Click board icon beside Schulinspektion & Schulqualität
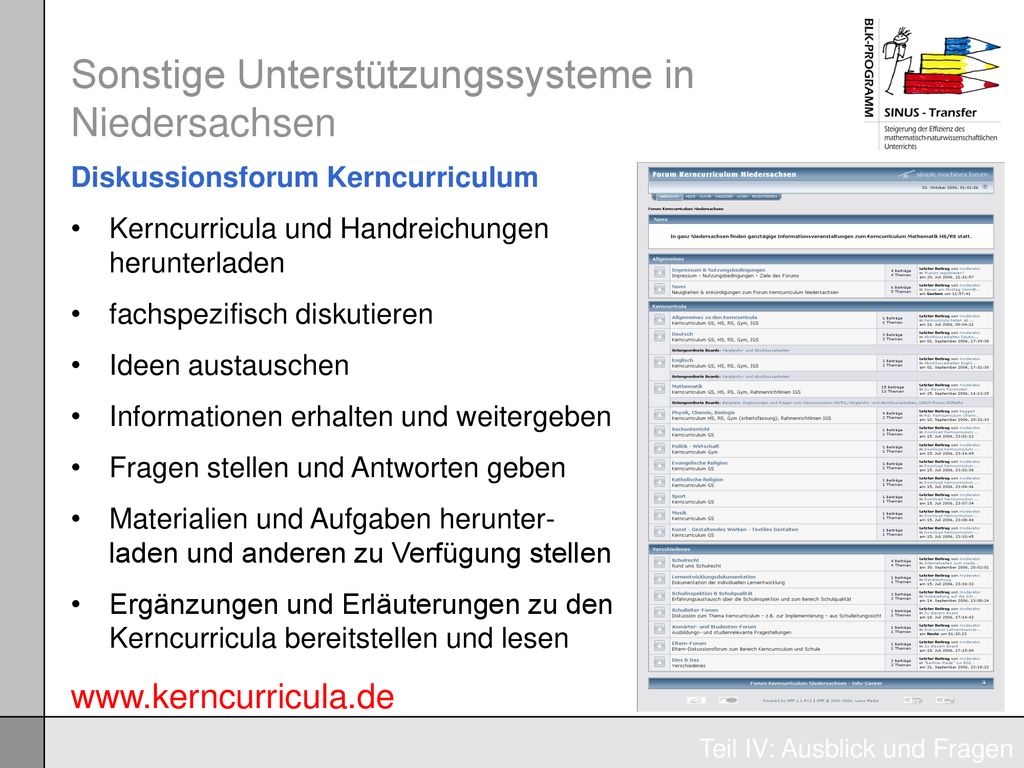Screen dimensions: 1024x768 [660, 596]
